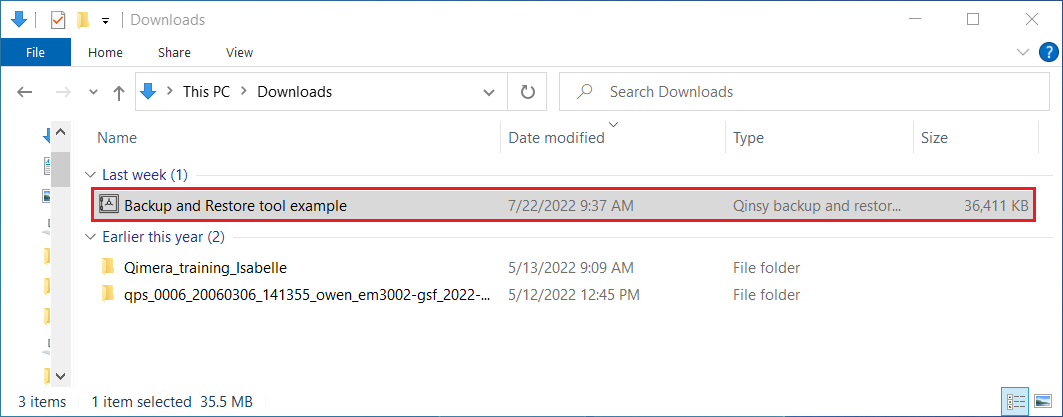Image resolution: width=1063 pixels, height=417 pixels.
Task: Click the Qimera_training_Isabelle folder icon
Action: [x=109, y=267]
